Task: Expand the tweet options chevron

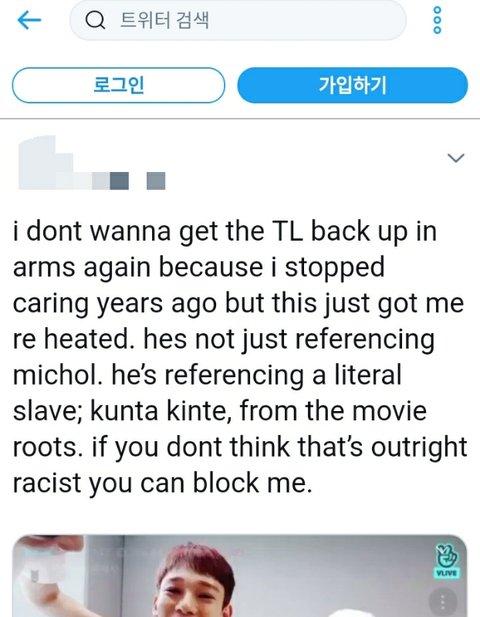Action: [x=456, y=158]
